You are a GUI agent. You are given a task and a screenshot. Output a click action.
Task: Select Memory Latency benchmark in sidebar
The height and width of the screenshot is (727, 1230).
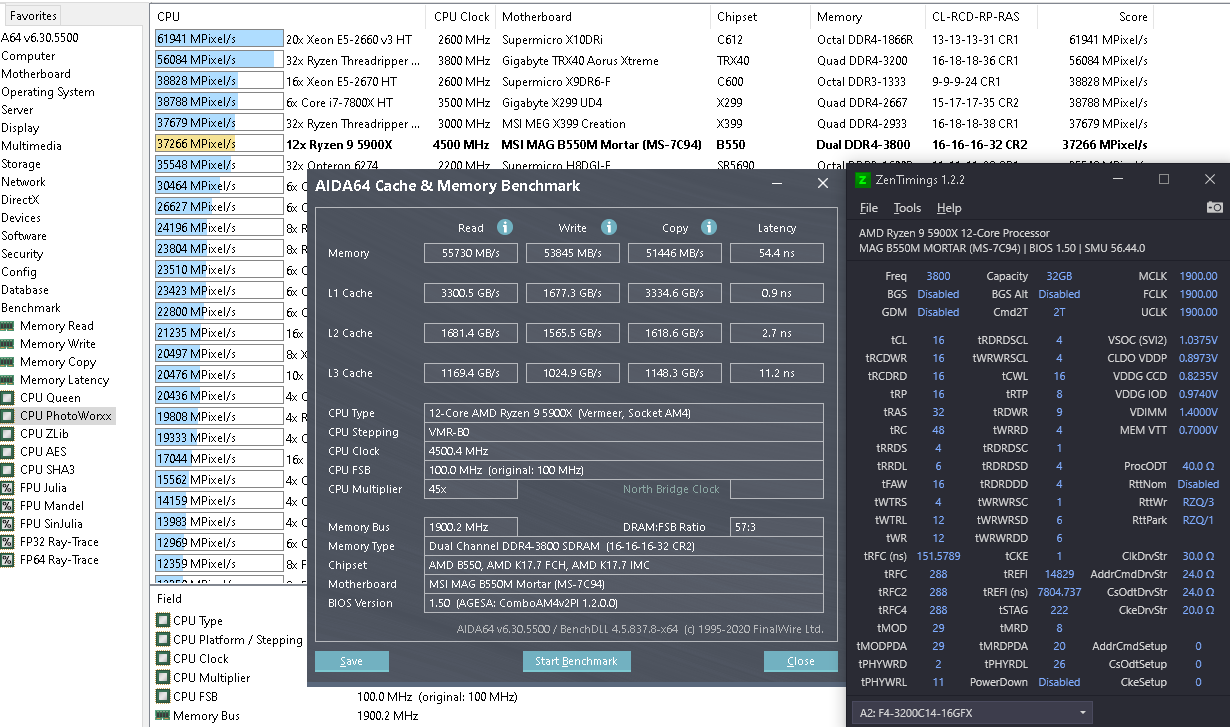(x=64, y=380)
